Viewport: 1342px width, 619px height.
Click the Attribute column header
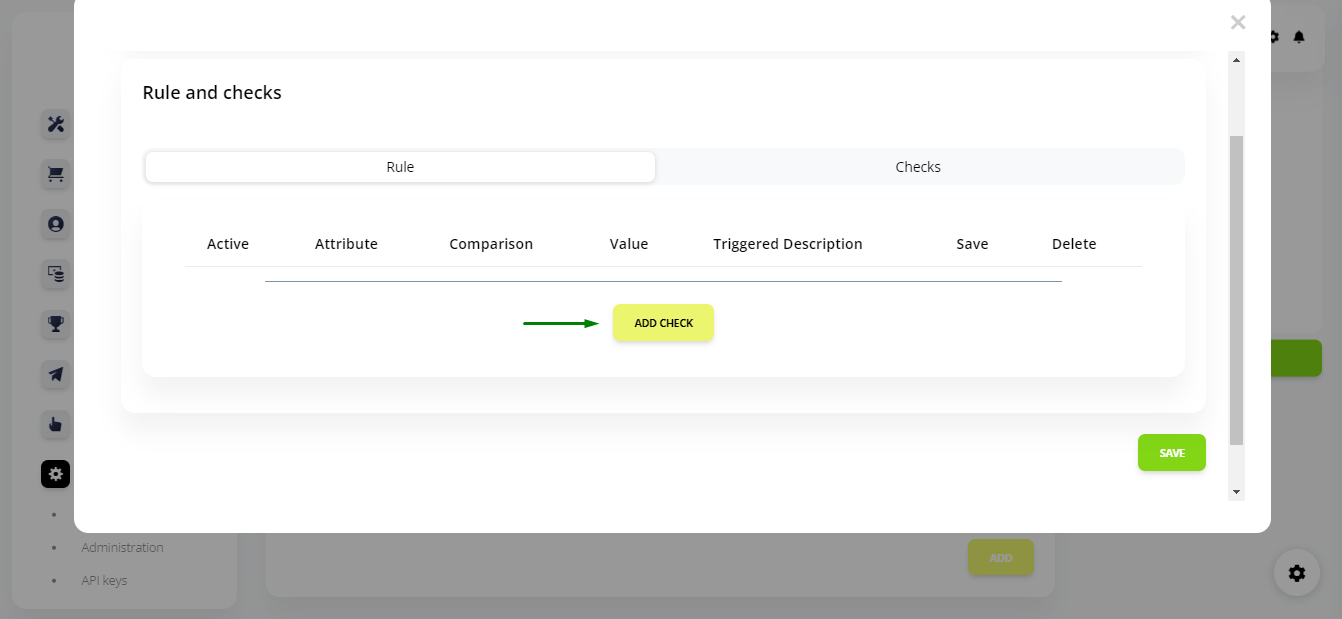pyautogui.click(x=346, y=244)
